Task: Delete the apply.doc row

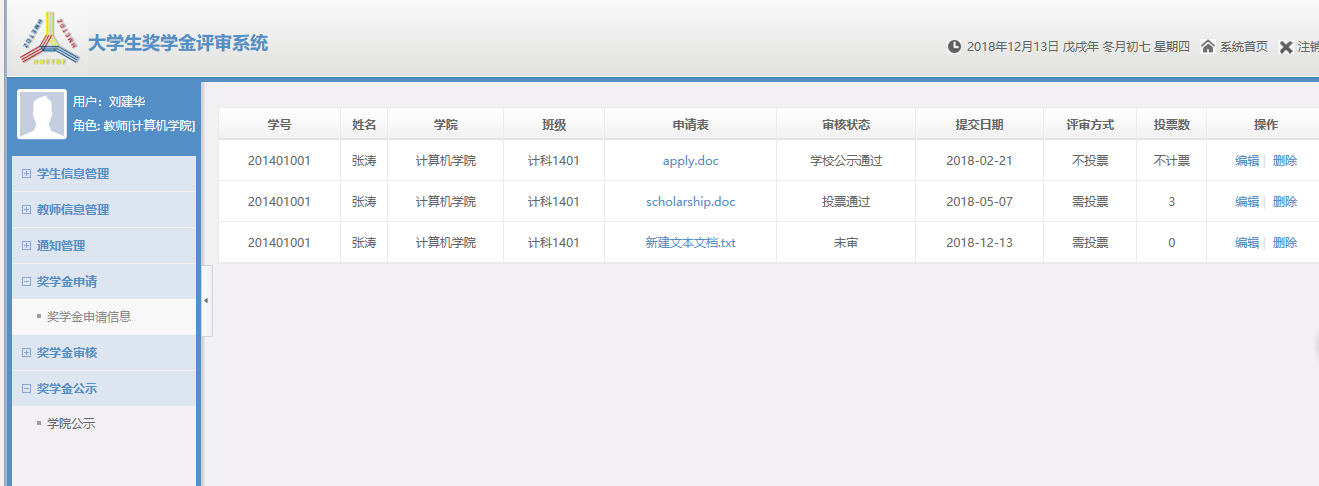Action: 1285,160
